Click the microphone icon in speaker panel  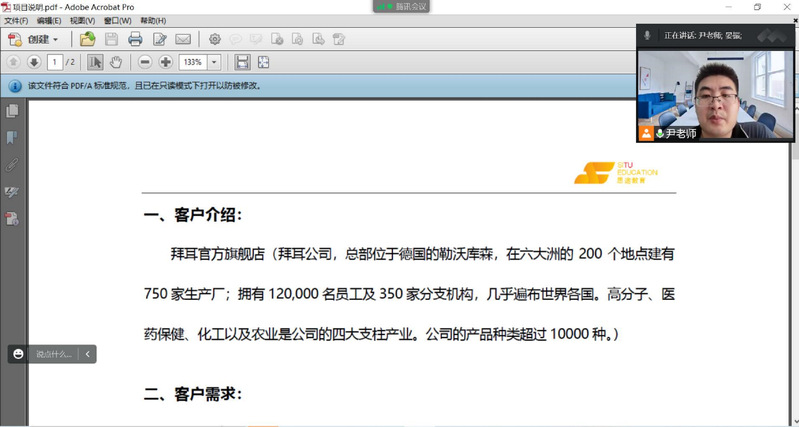click(x=647, y=36)
